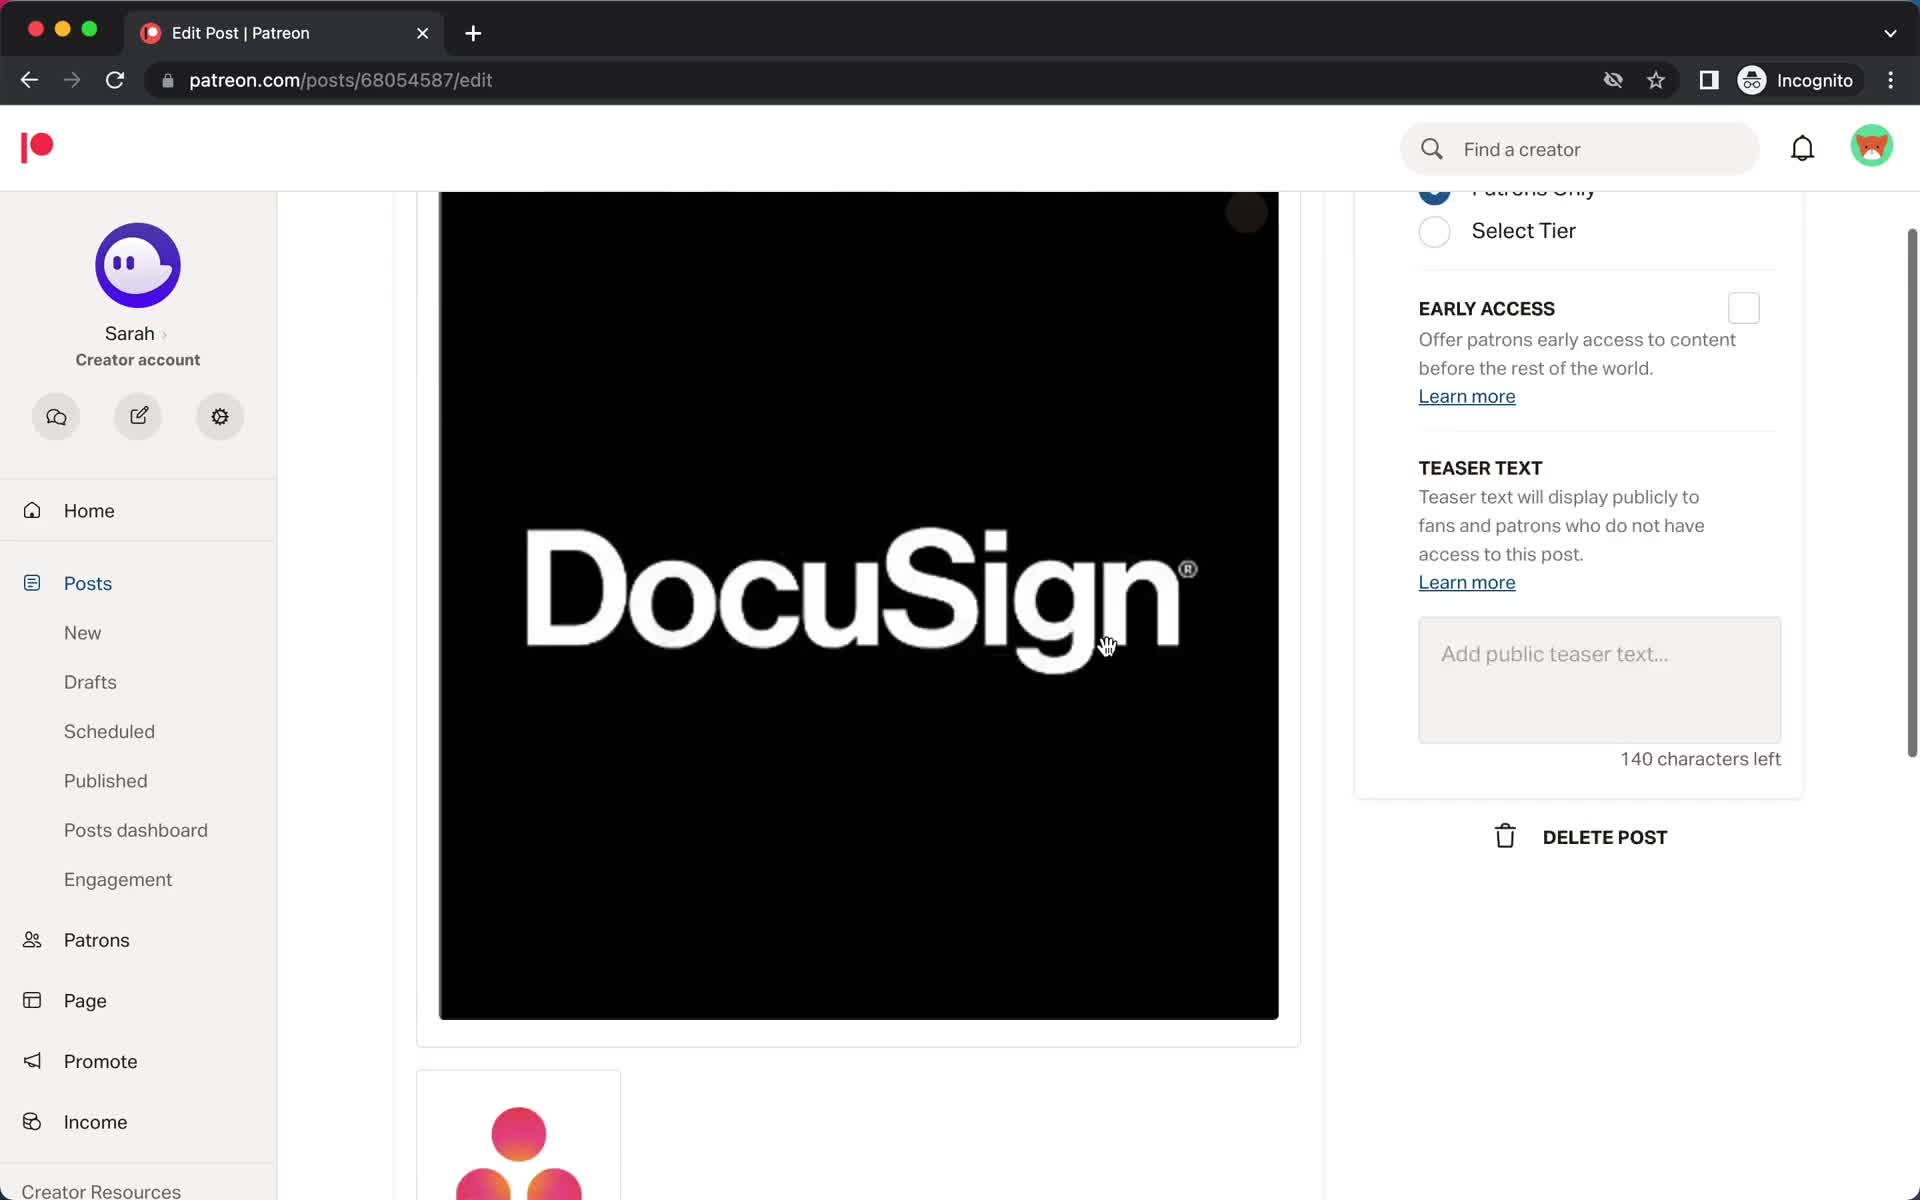Select the Patrons Only radio button

coord(1433,189)
